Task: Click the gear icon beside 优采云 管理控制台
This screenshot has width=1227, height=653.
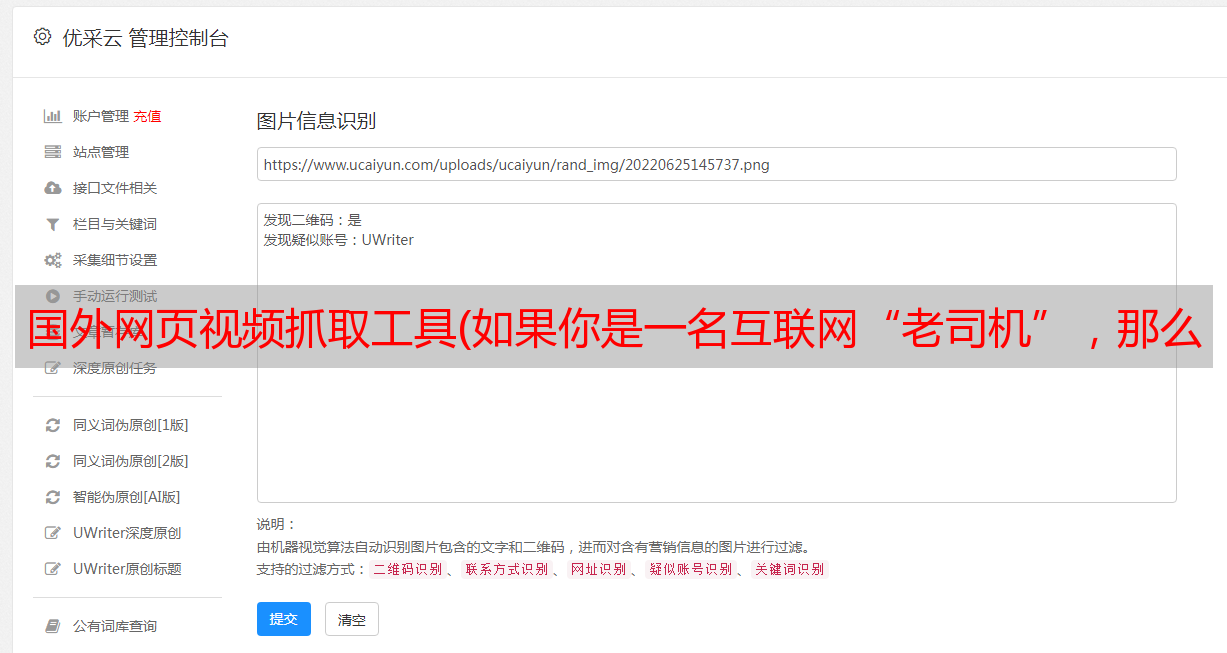Action: tap(42, 37)
